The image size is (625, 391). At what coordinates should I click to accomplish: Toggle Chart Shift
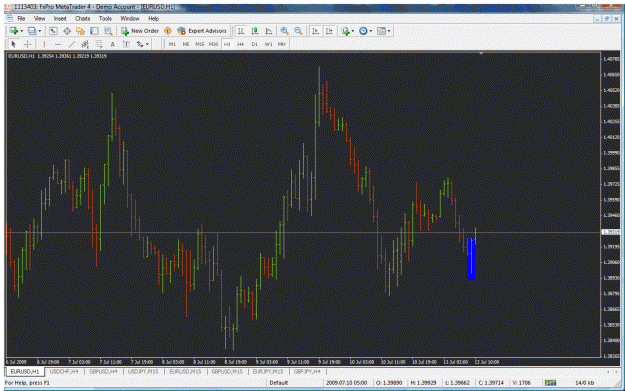pos(329,31)
